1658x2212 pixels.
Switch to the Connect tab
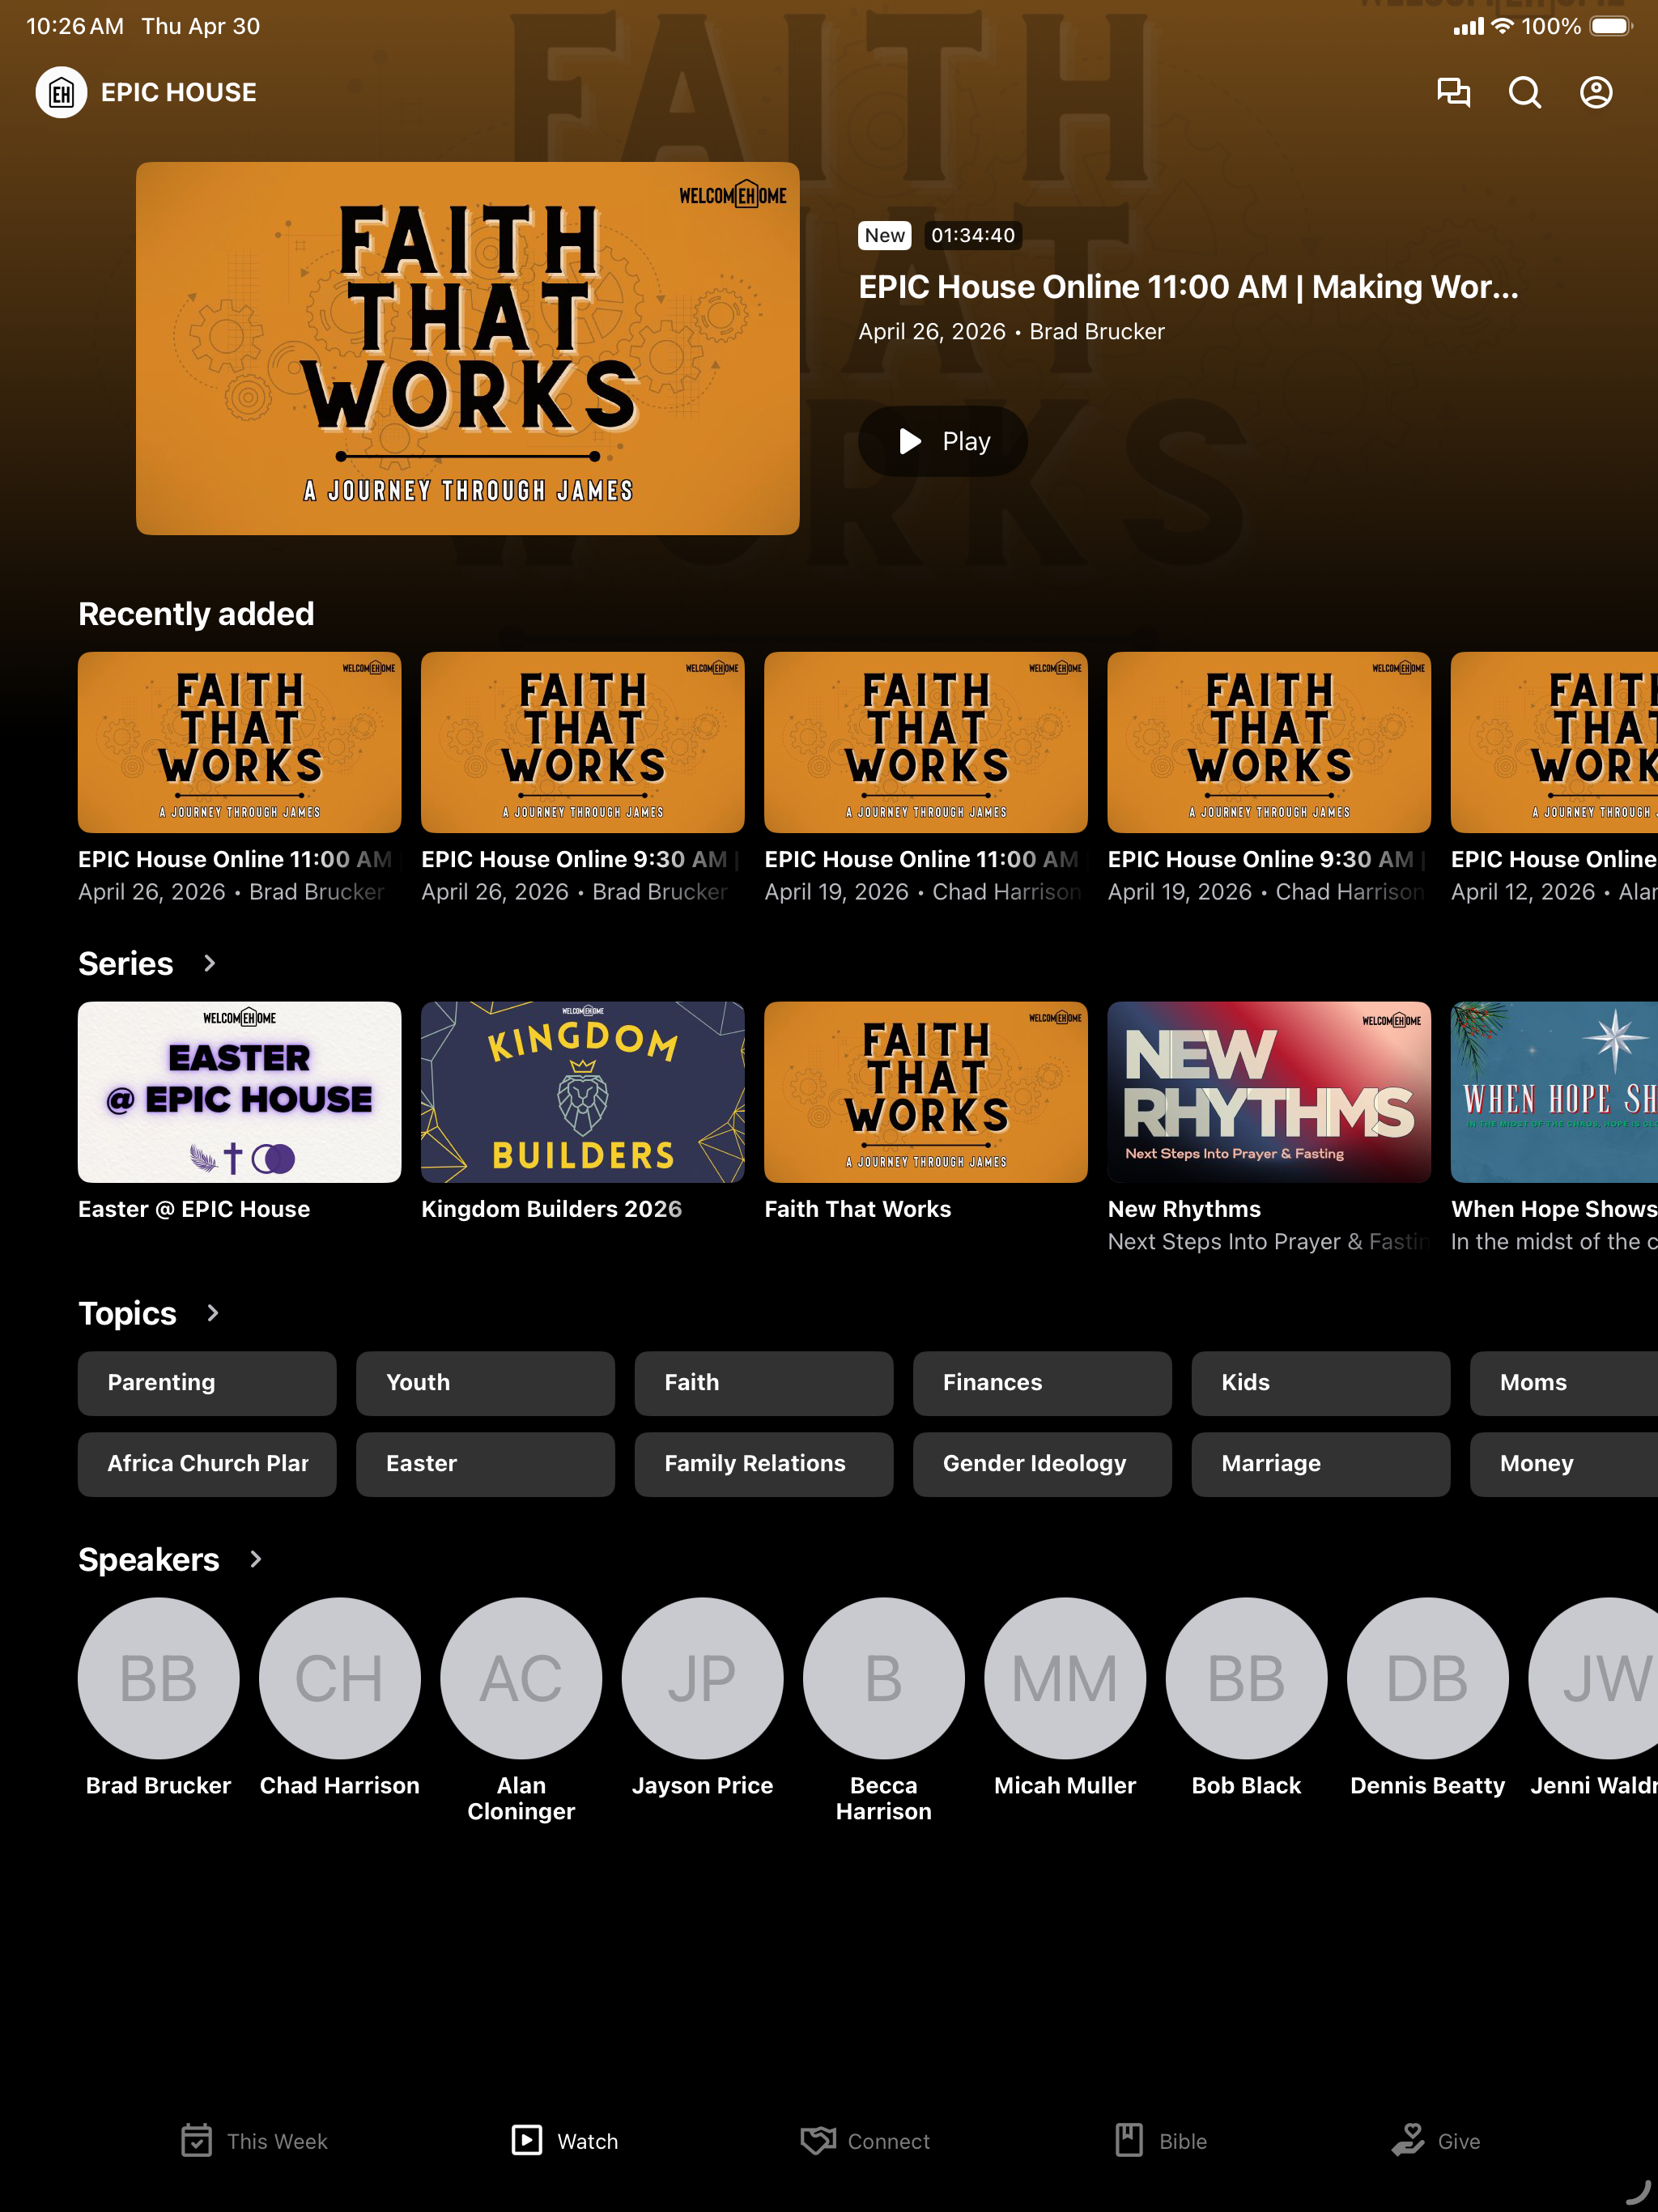865,2141
